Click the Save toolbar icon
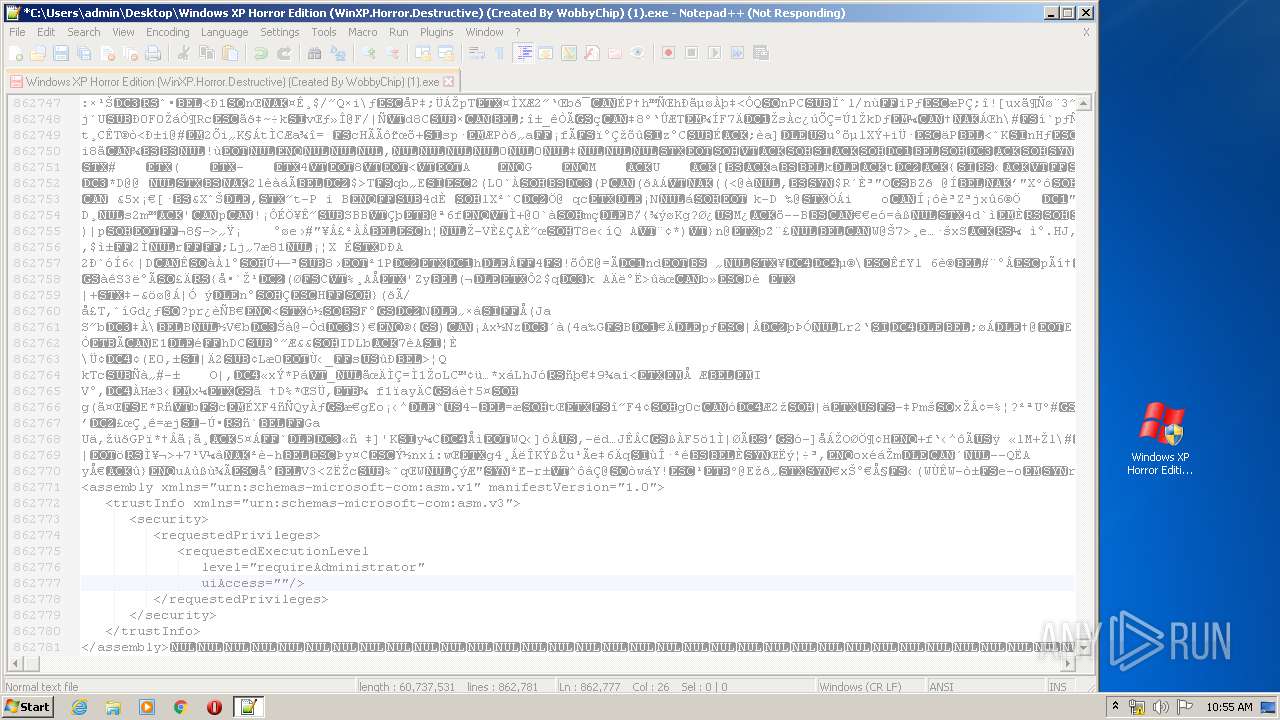Viewport: 1280px width, 720px height. pyautogui.click(x=61, y=53)
